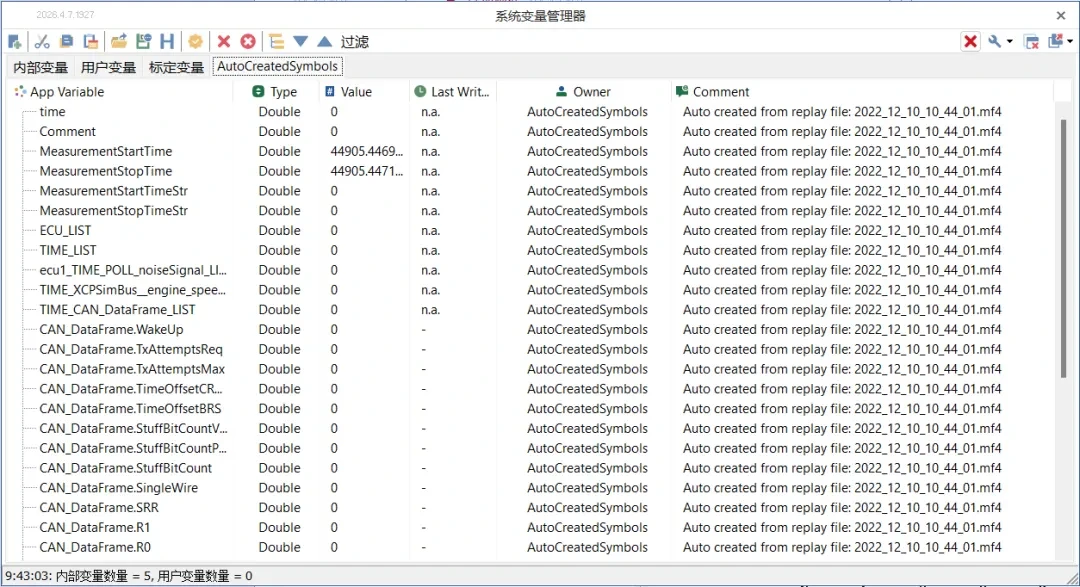Switch to the 用户变量 tab
The height and width of the screenshot is (587, 1080).
coord(109,67)
